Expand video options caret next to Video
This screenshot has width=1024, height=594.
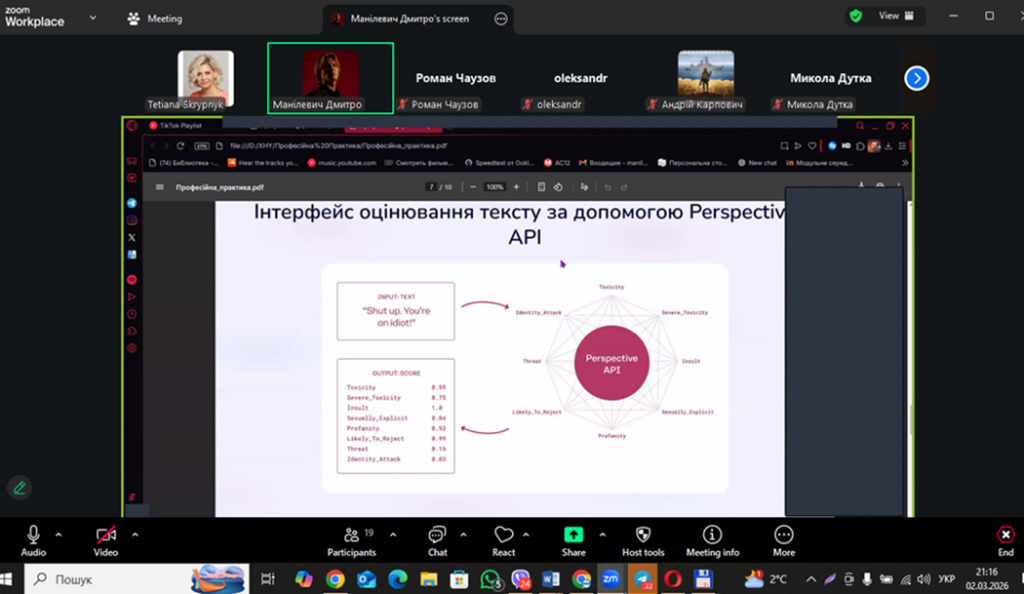(x=135, y=534)
